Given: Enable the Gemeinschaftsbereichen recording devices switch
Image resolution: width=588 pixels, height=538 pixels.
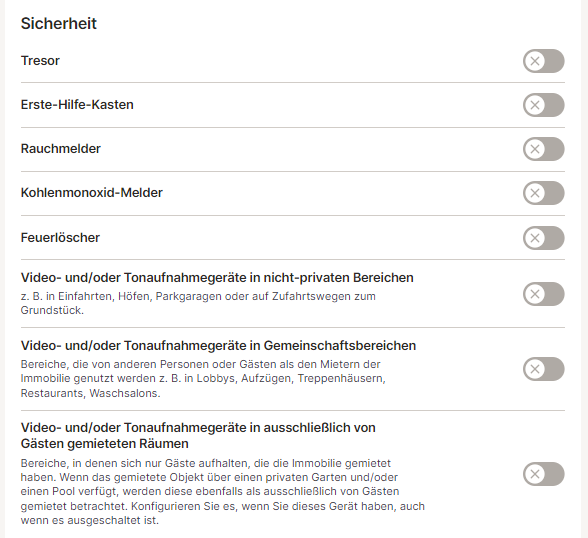Looking at the screenshot, I should pos(543,369).
